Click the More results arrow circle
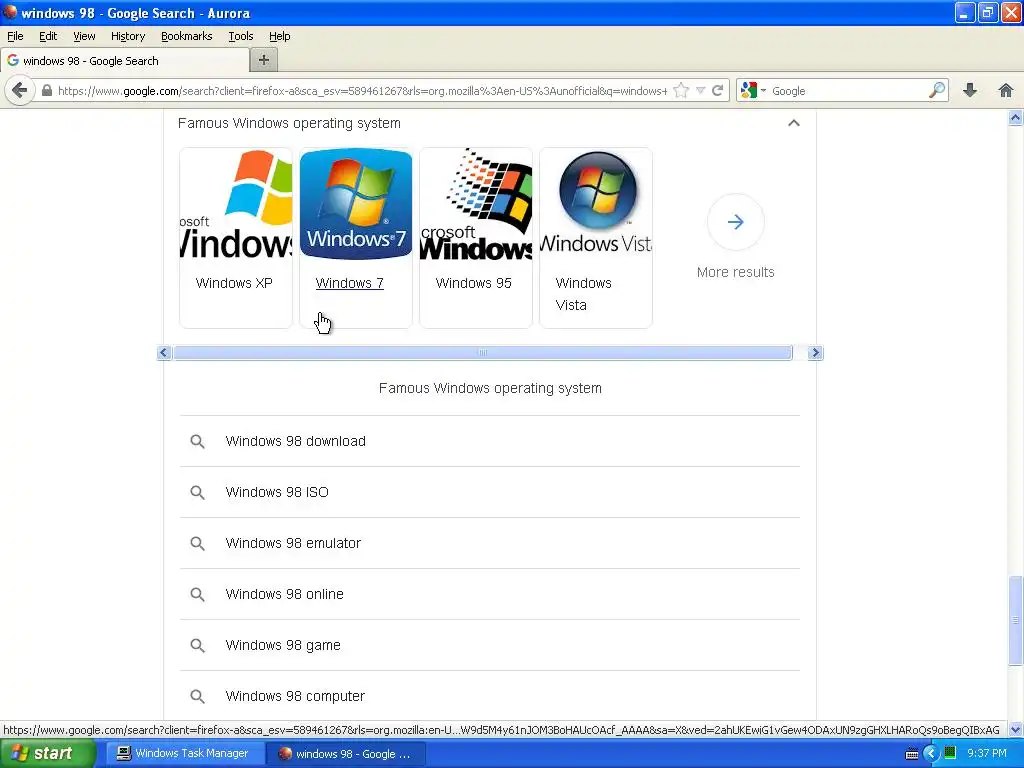1024x768 pixels. tap(735, 222)
